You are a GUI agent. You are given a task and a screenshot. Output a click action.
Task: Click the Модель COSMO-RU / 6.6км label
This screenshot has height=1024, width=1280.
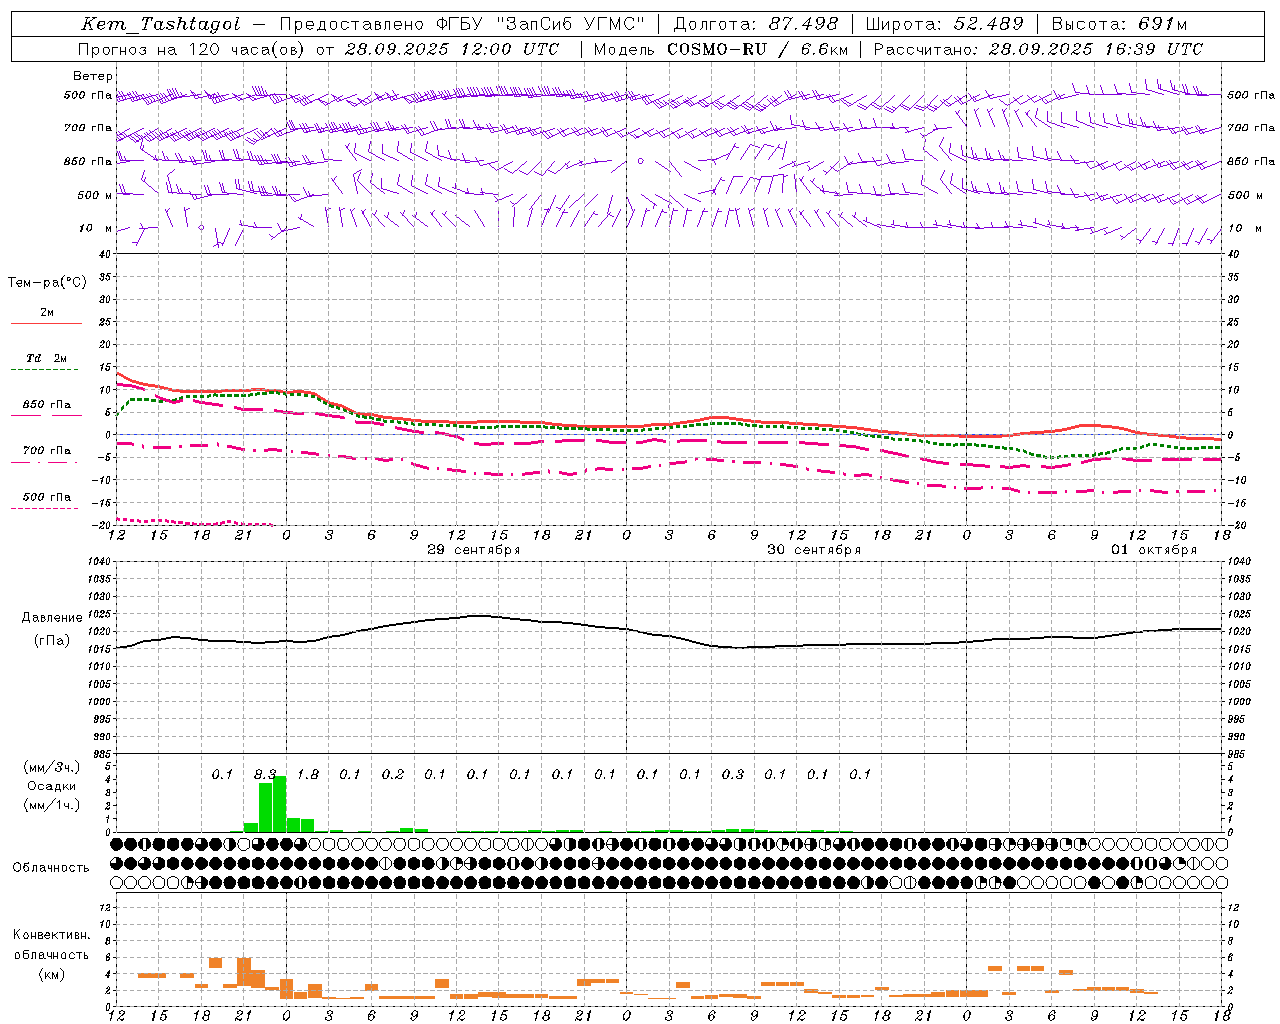point(721,49)
